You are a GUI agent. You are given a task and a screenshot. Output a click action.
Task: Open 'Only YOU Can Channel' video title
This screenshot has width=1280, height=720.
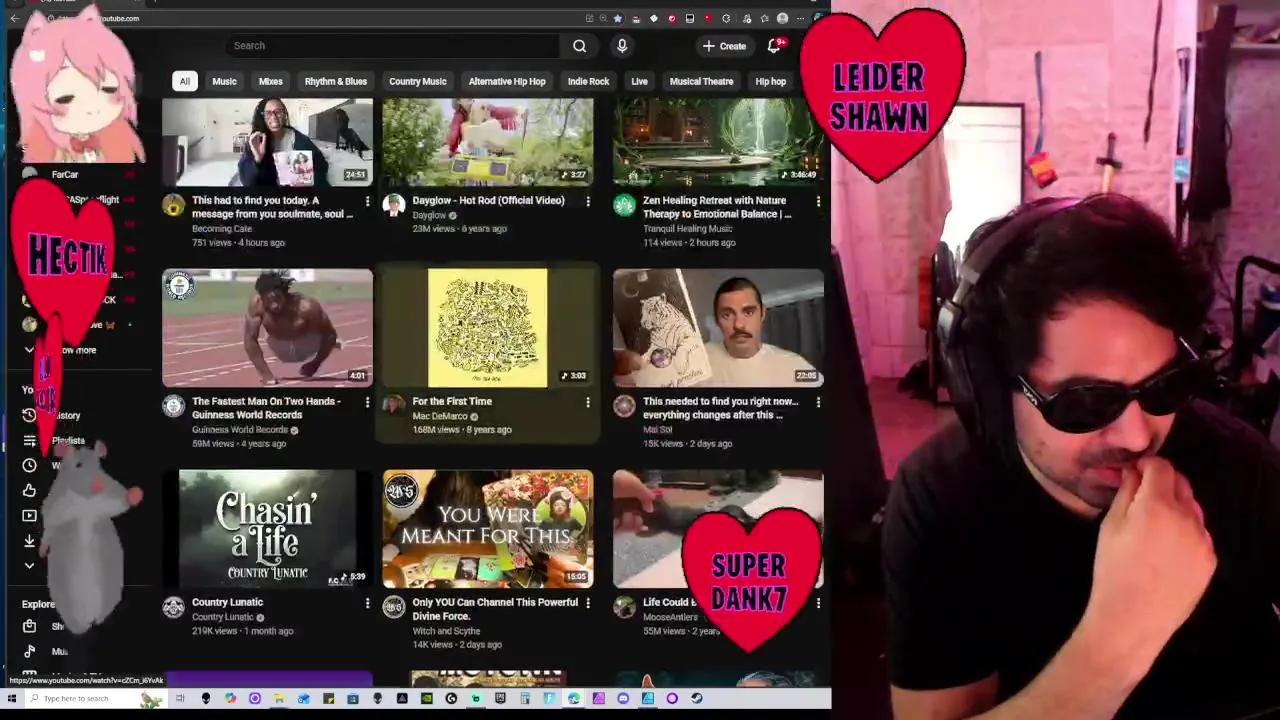(x=495, y=609)
